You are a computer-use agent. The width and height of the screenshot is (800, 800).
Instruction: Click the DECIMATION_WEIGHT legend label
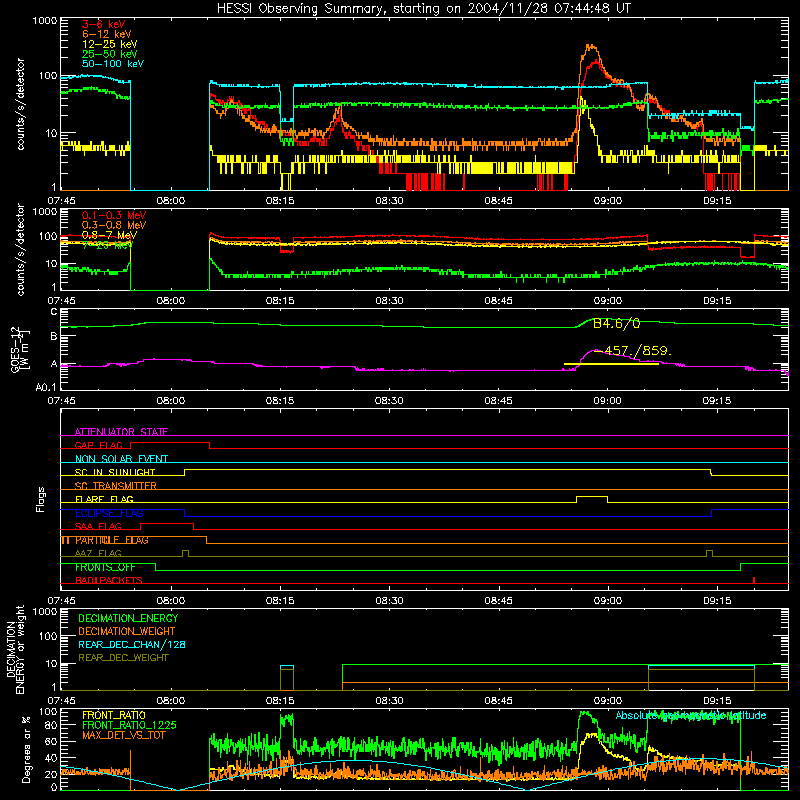coord(127,631)
